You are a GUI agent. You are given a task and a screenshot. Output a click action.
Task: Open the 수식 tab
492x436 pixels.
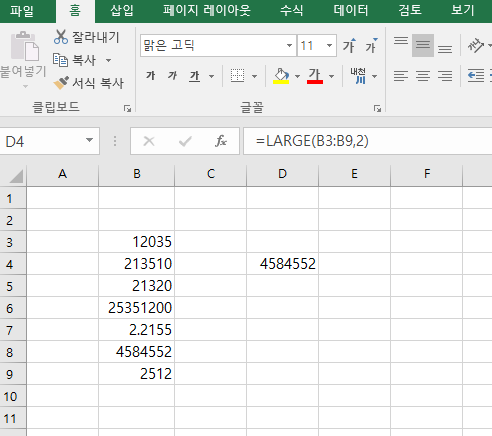(x=292, y=11)
